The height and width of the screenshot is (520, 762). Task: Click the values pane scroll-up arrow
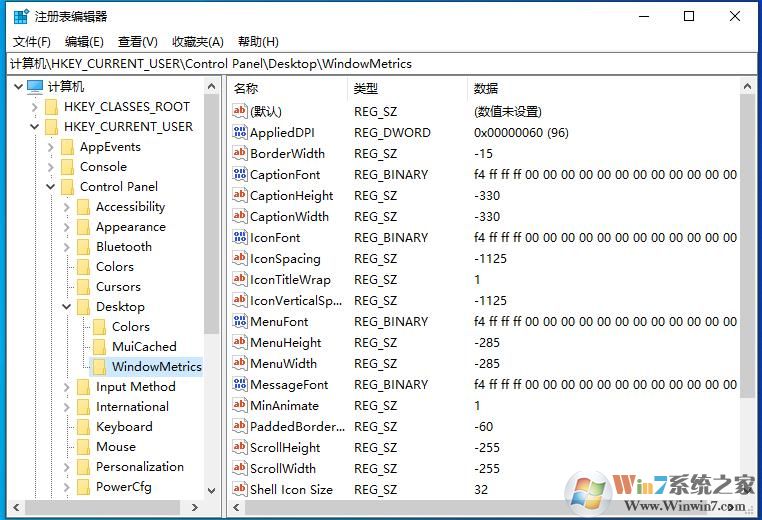click(x=747, y=87)
